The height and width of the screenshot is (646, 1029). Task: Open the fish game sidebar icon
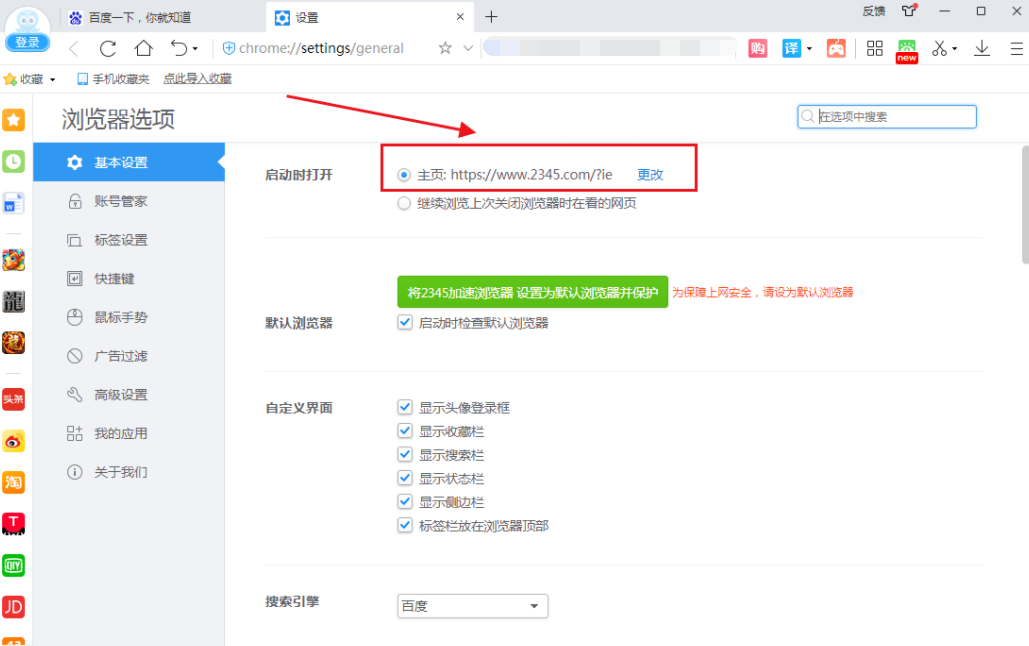(x=13, y=260)
